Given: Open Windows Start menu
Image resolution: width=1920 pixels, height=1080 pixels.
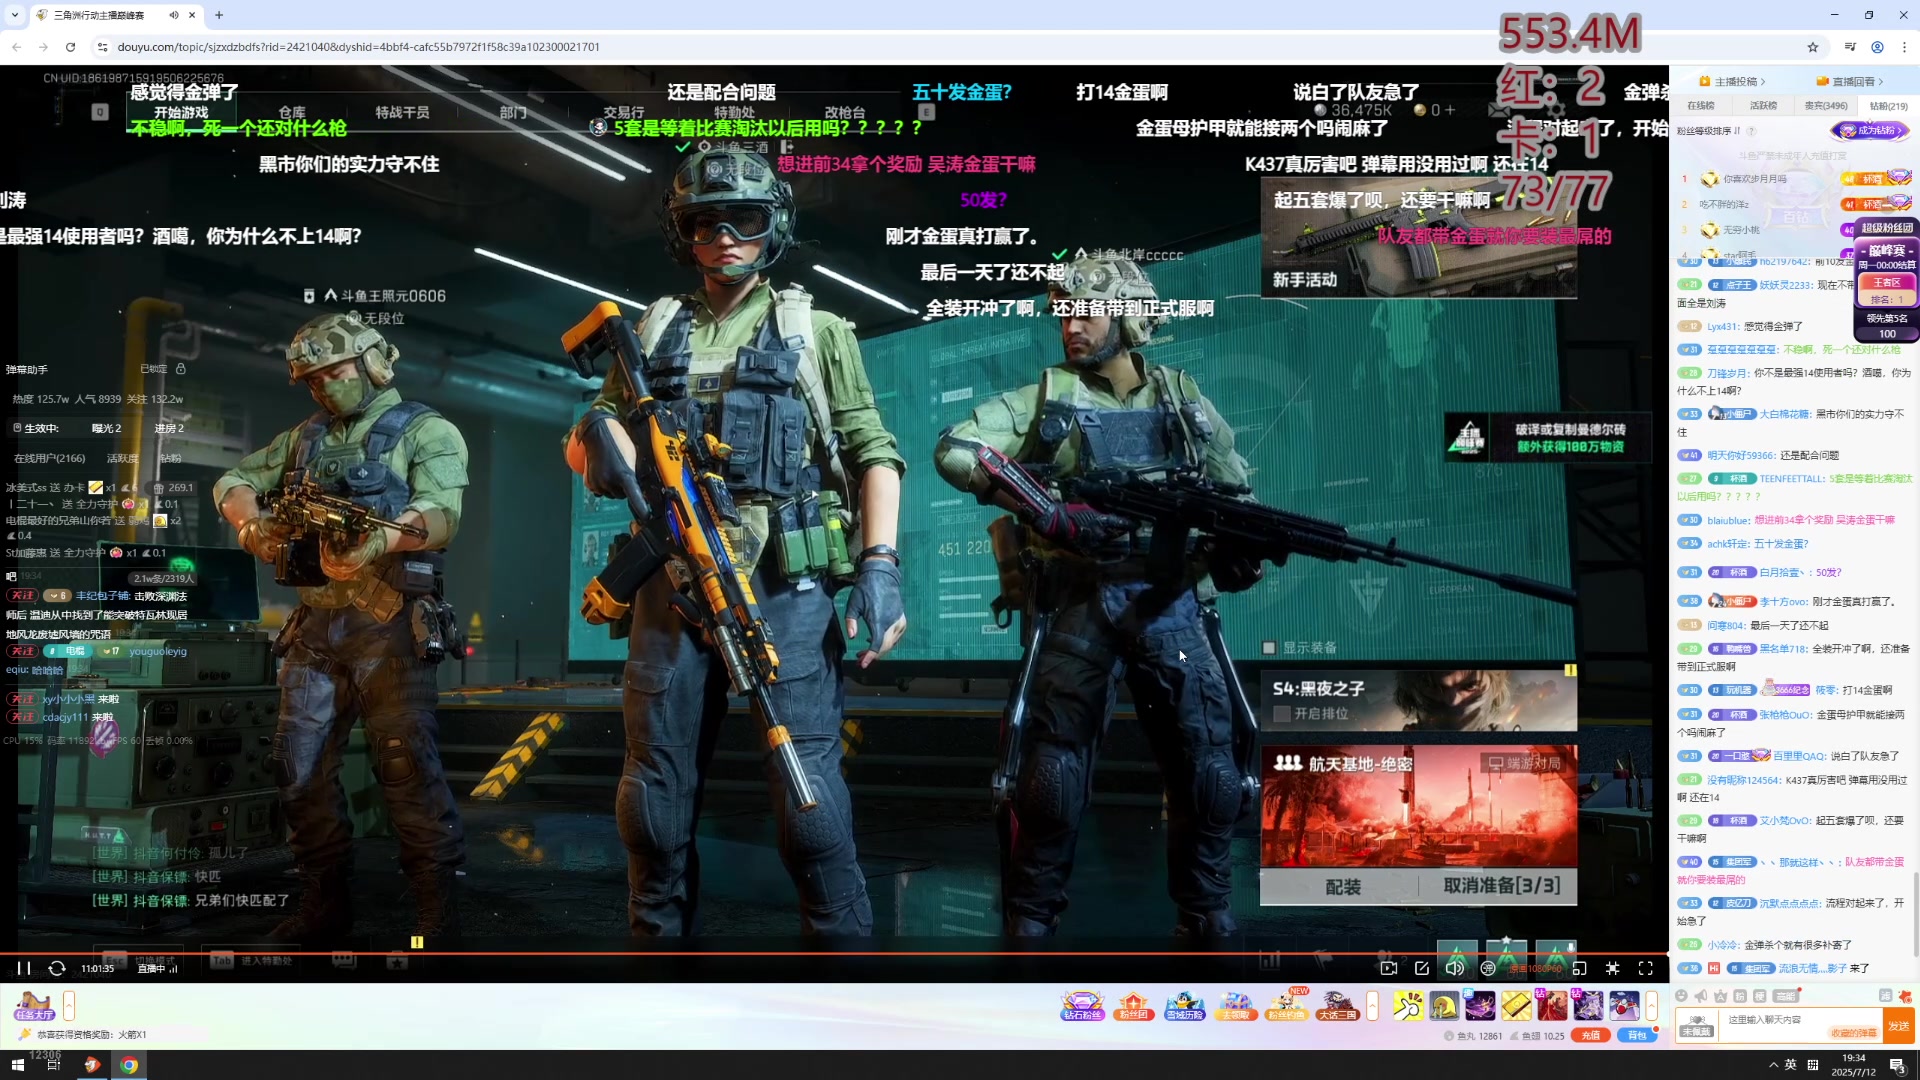Looking at the screenshot, I should pos(17,1065).
